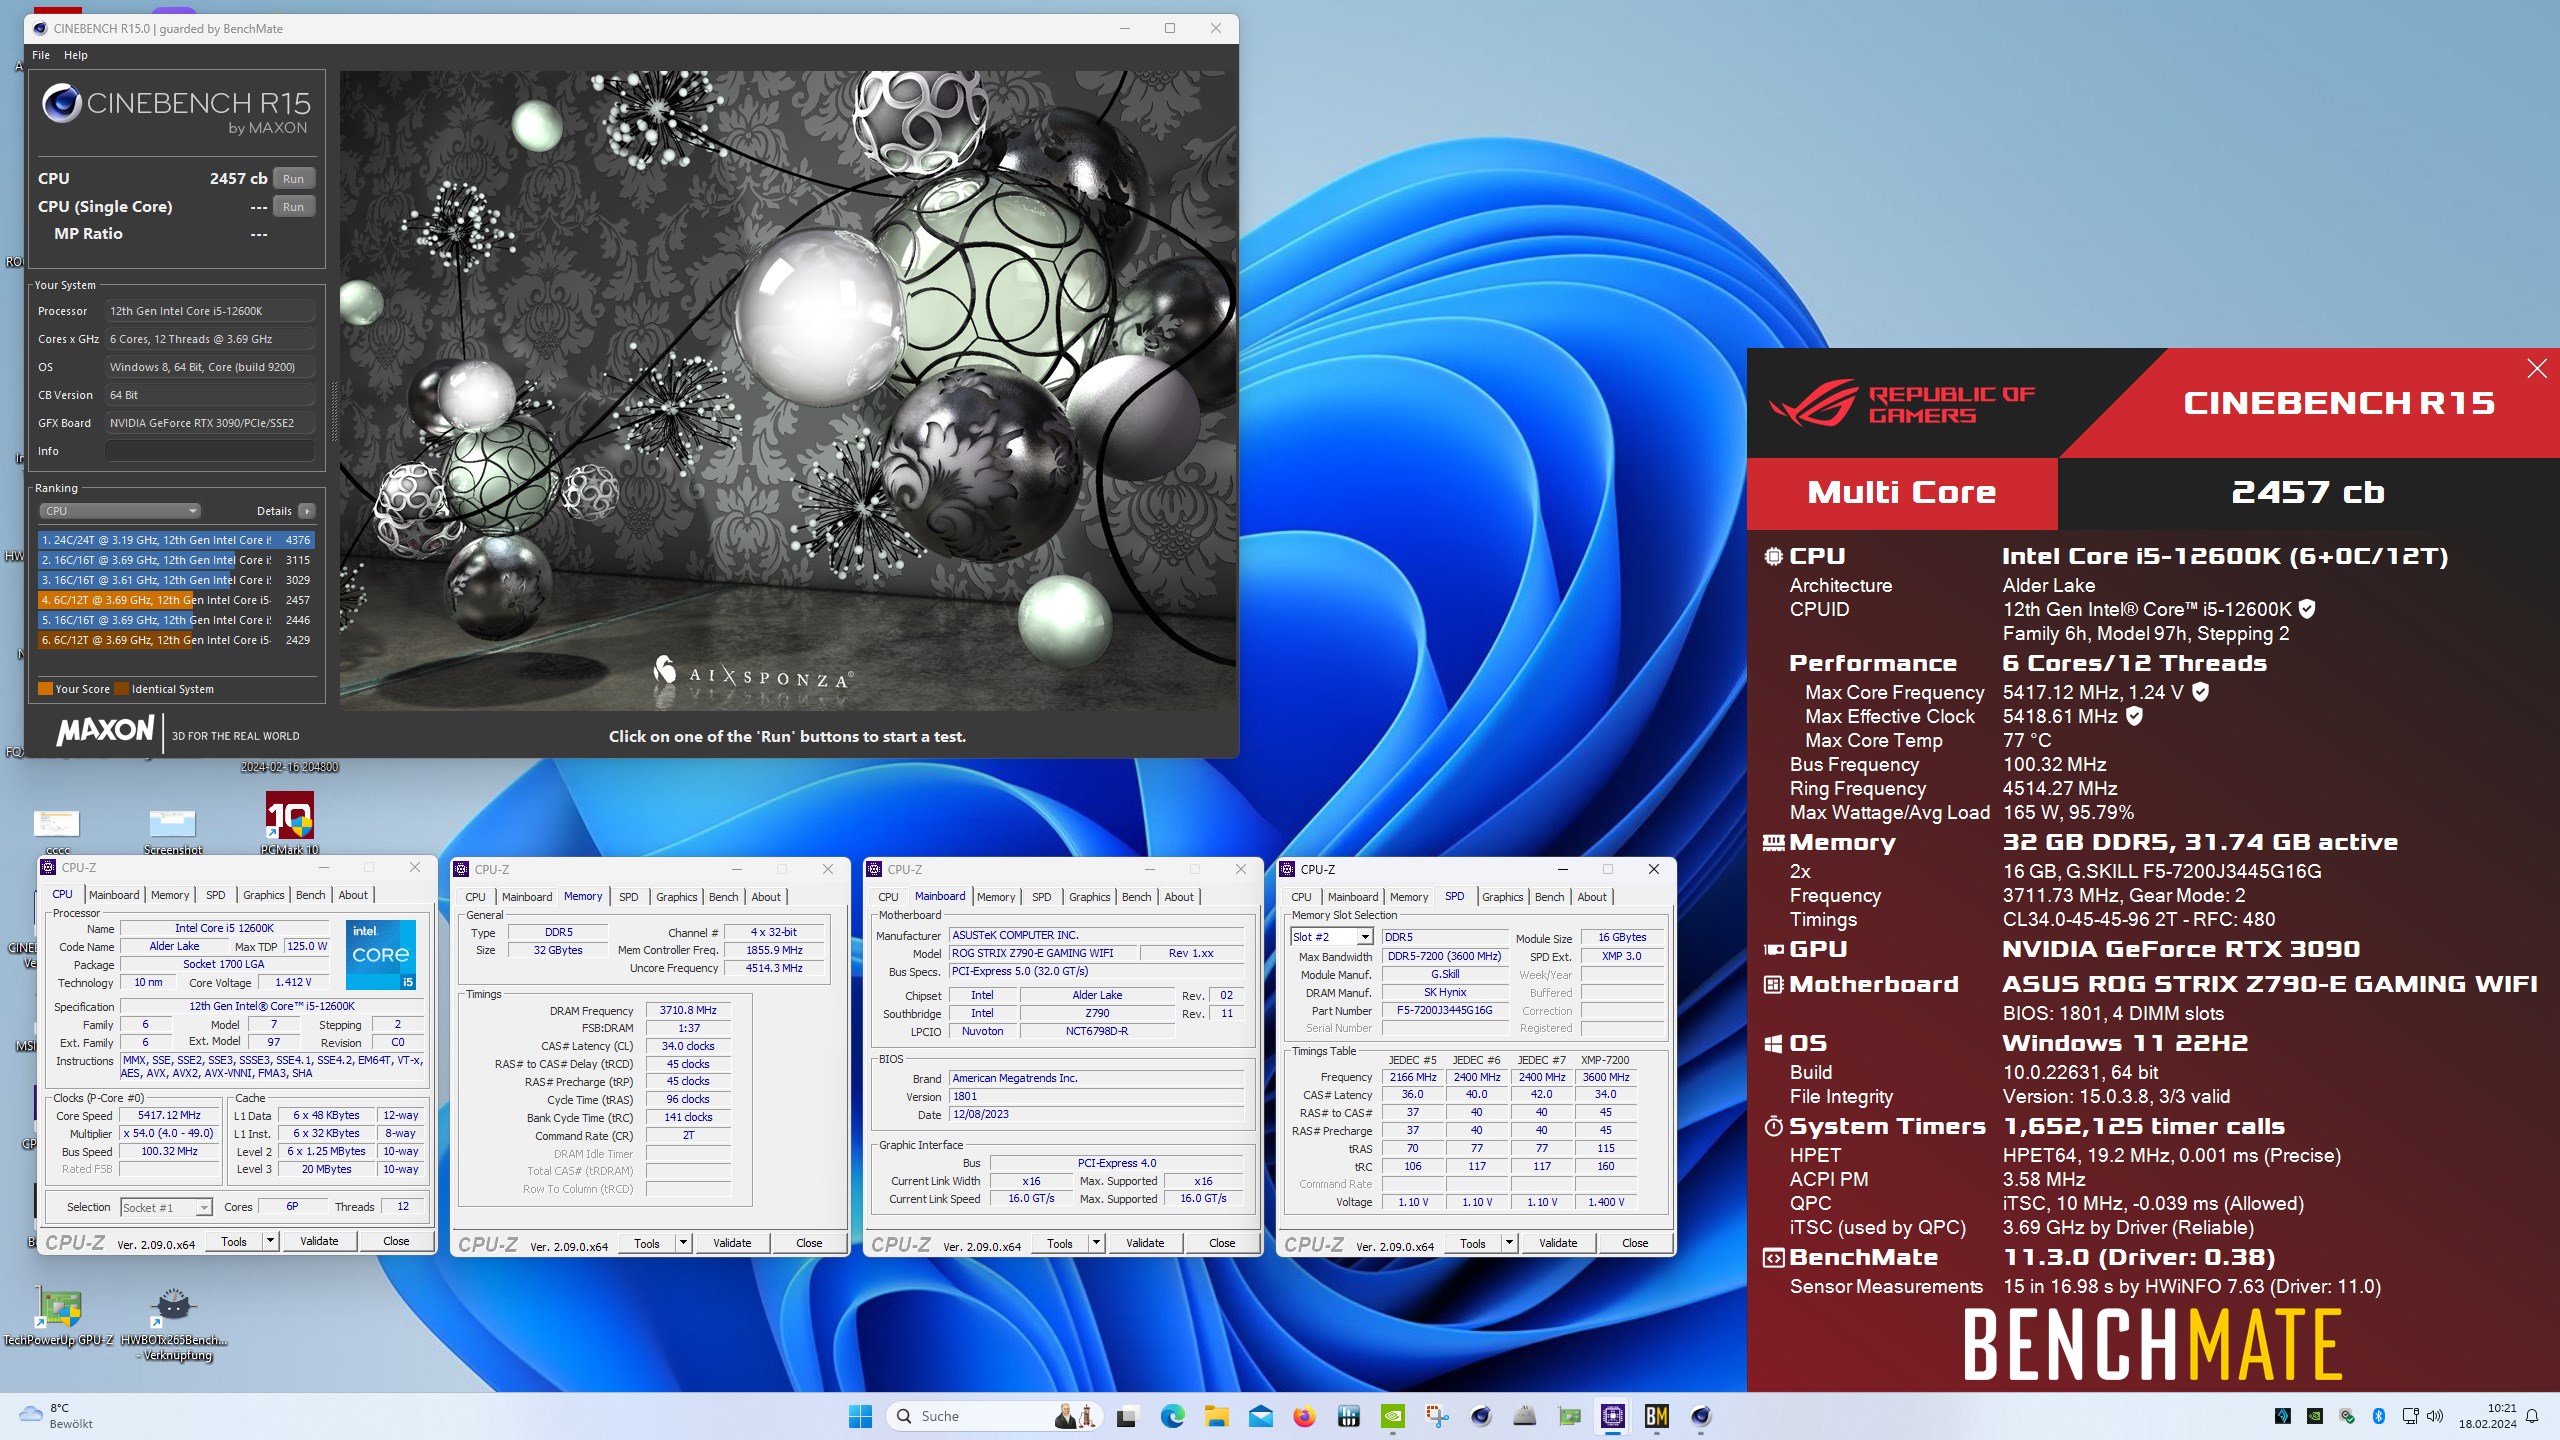
Task: Click the rightmost Cinebench taskbar icon
Action: click(1700, 1416)
